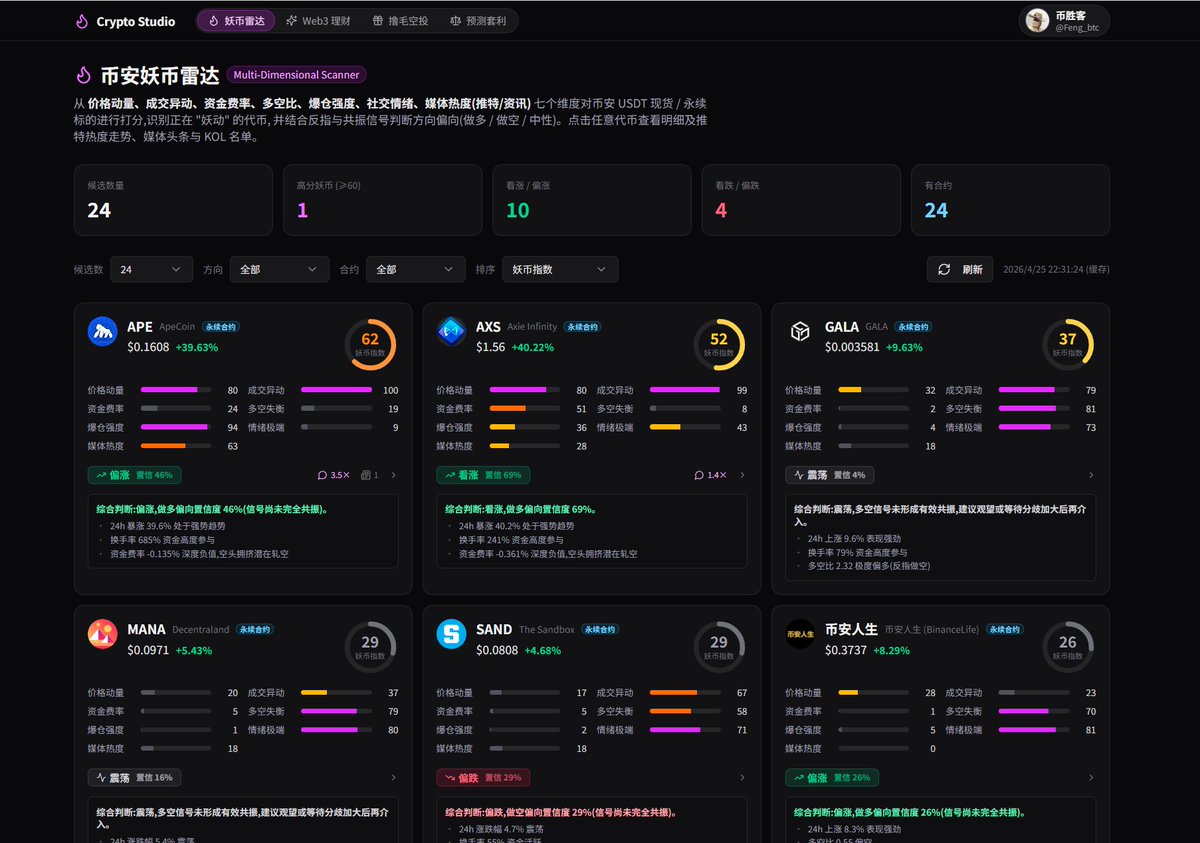
Task: Click the 有合约 24 stat card
Action: click(x=1010, y=200)
